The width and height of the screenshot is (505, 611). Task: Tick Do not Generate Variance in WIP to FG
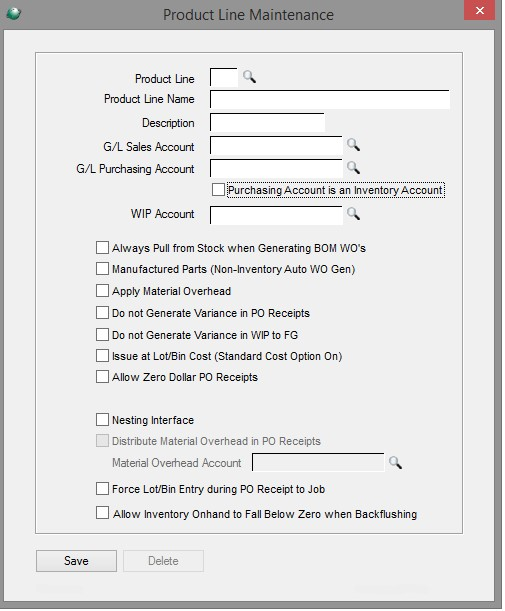(102, 335)
